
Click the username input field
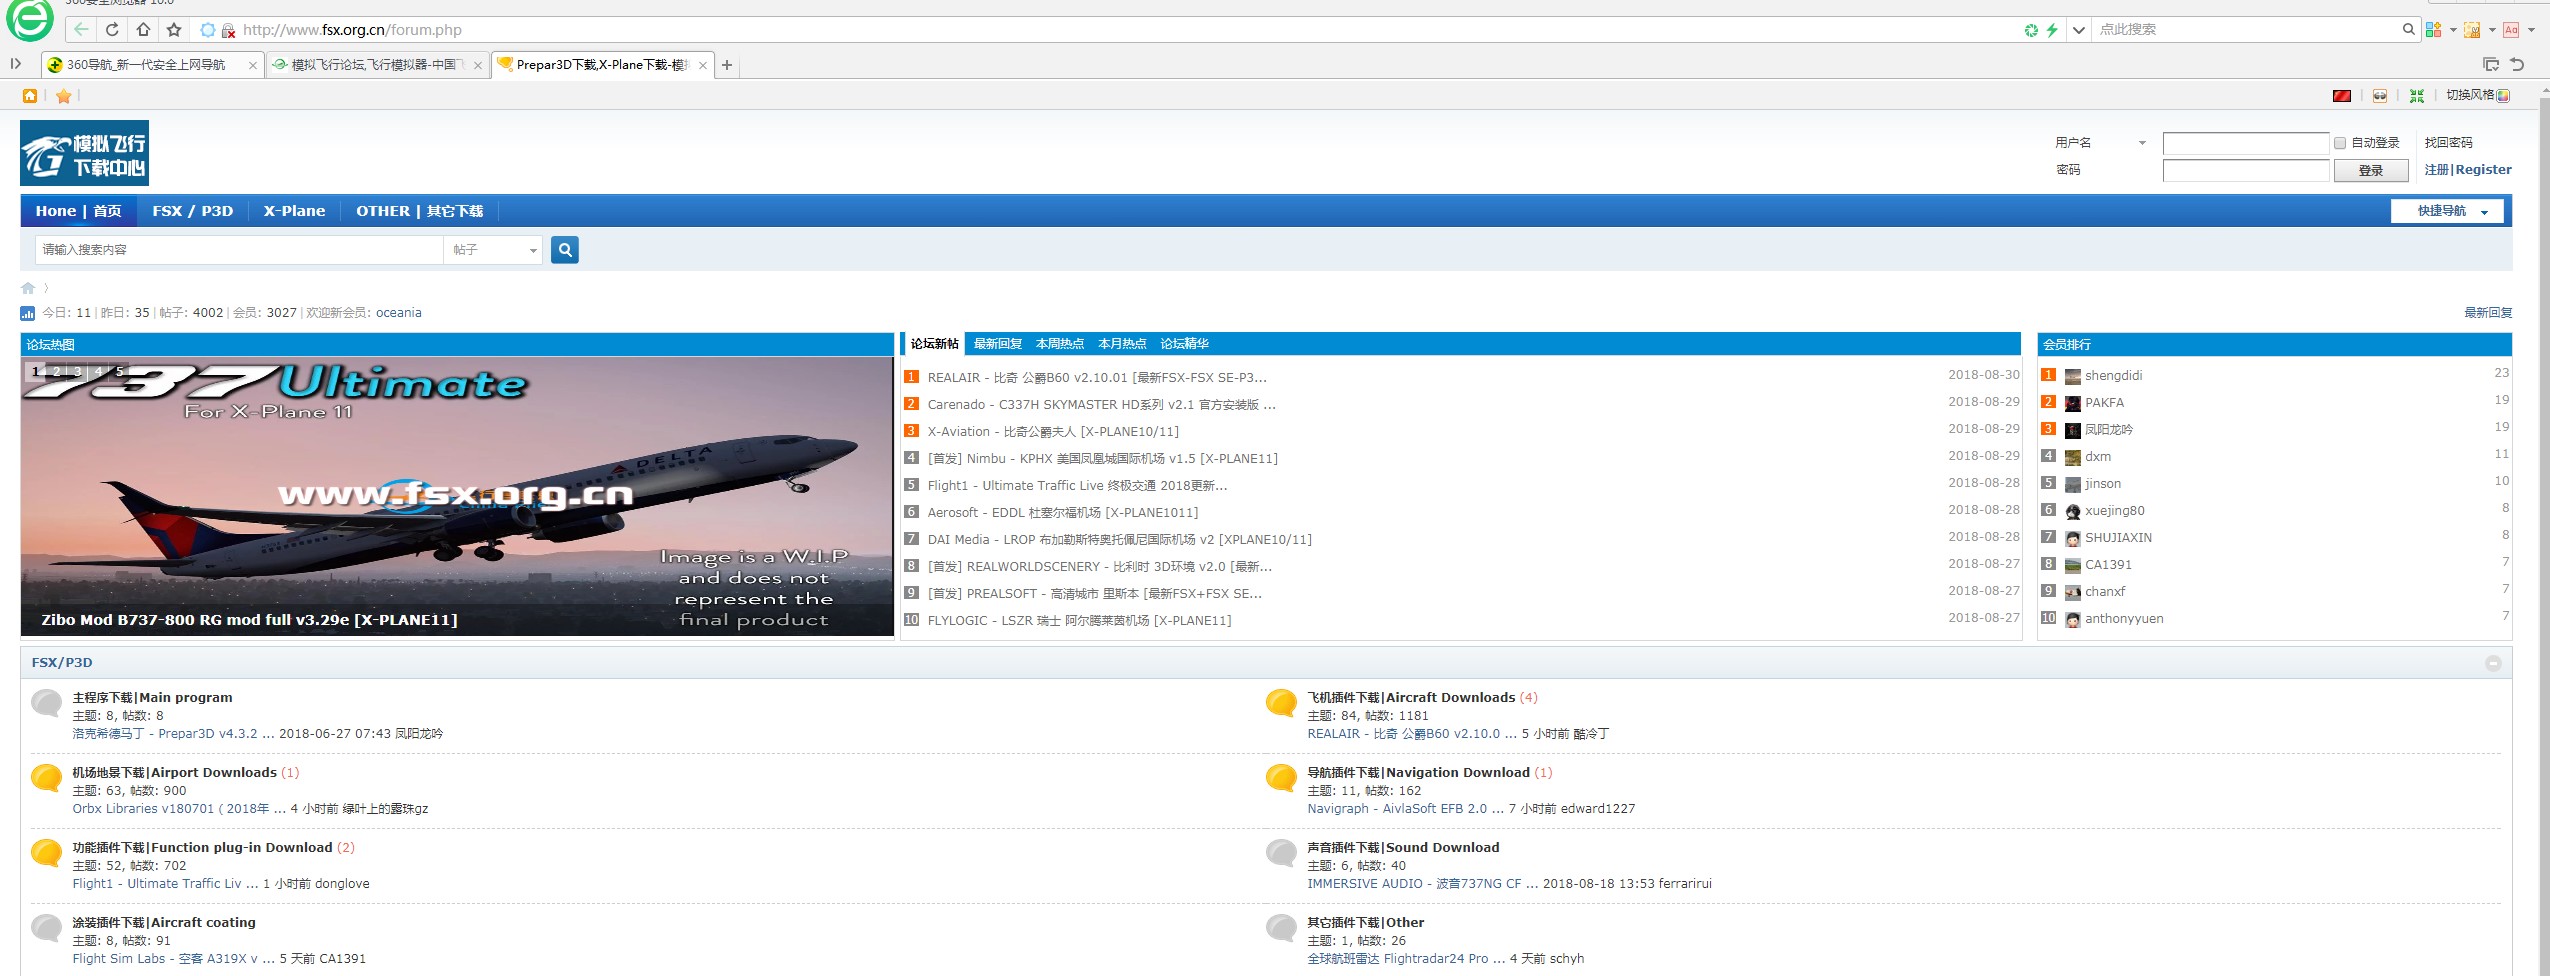2246,143
